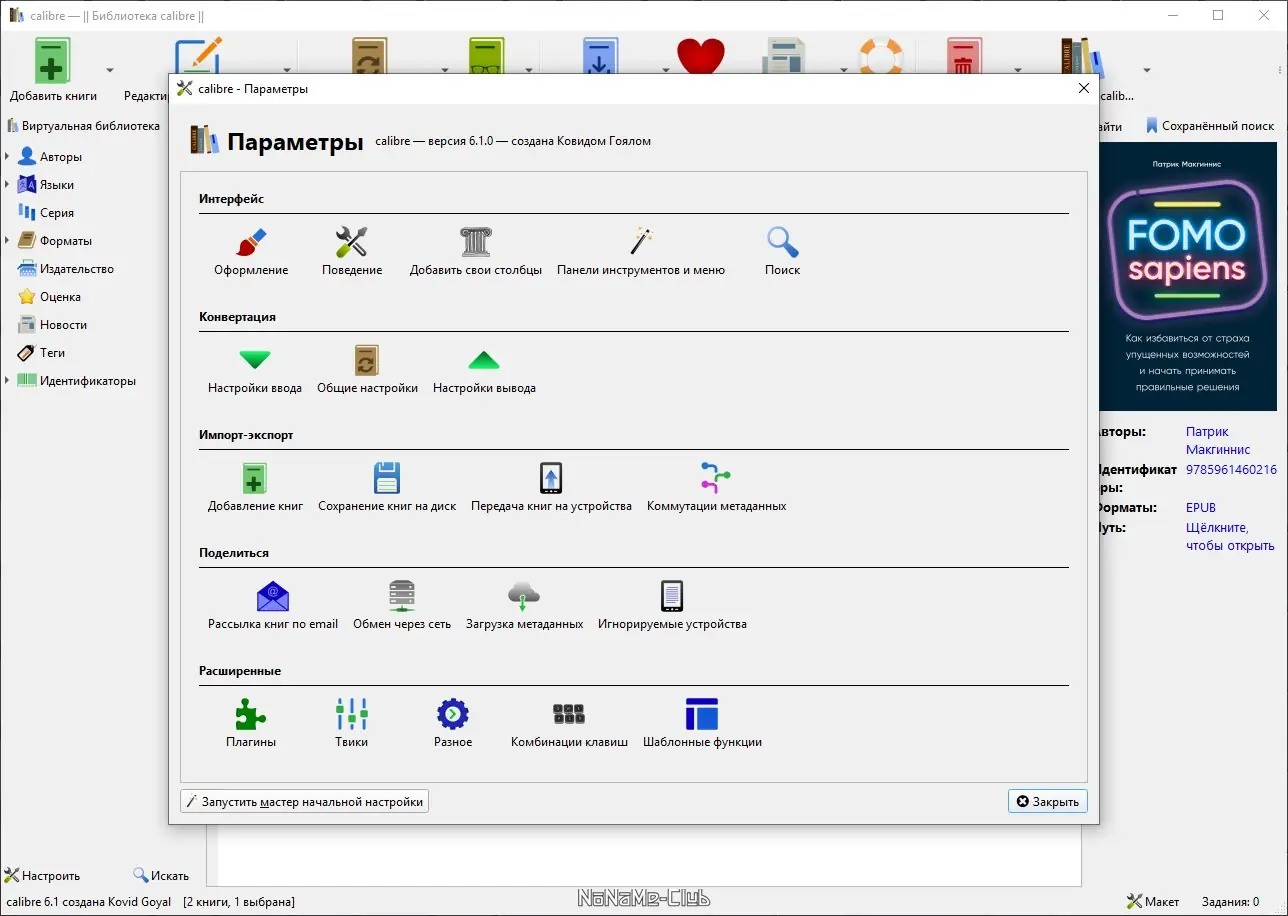Open Загрузка метаданных settings

point(524,606)
